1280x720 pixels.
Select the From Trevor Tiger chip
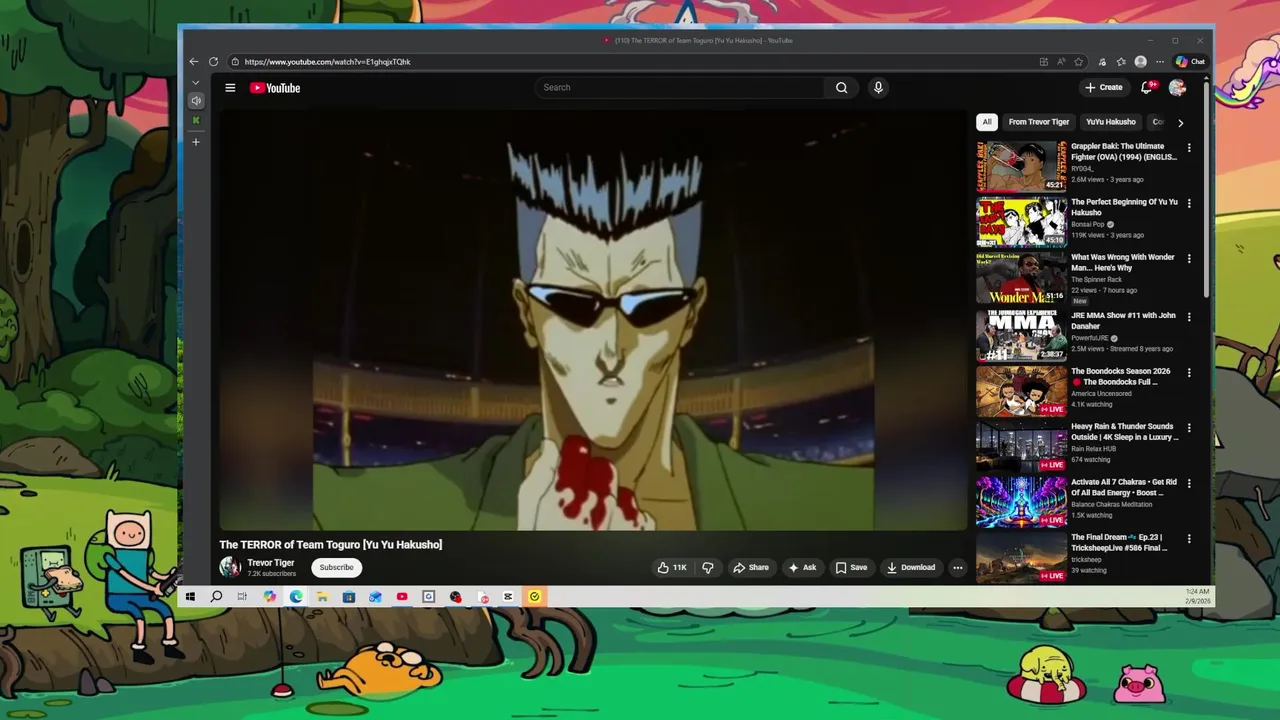(x=1039, y=122)
